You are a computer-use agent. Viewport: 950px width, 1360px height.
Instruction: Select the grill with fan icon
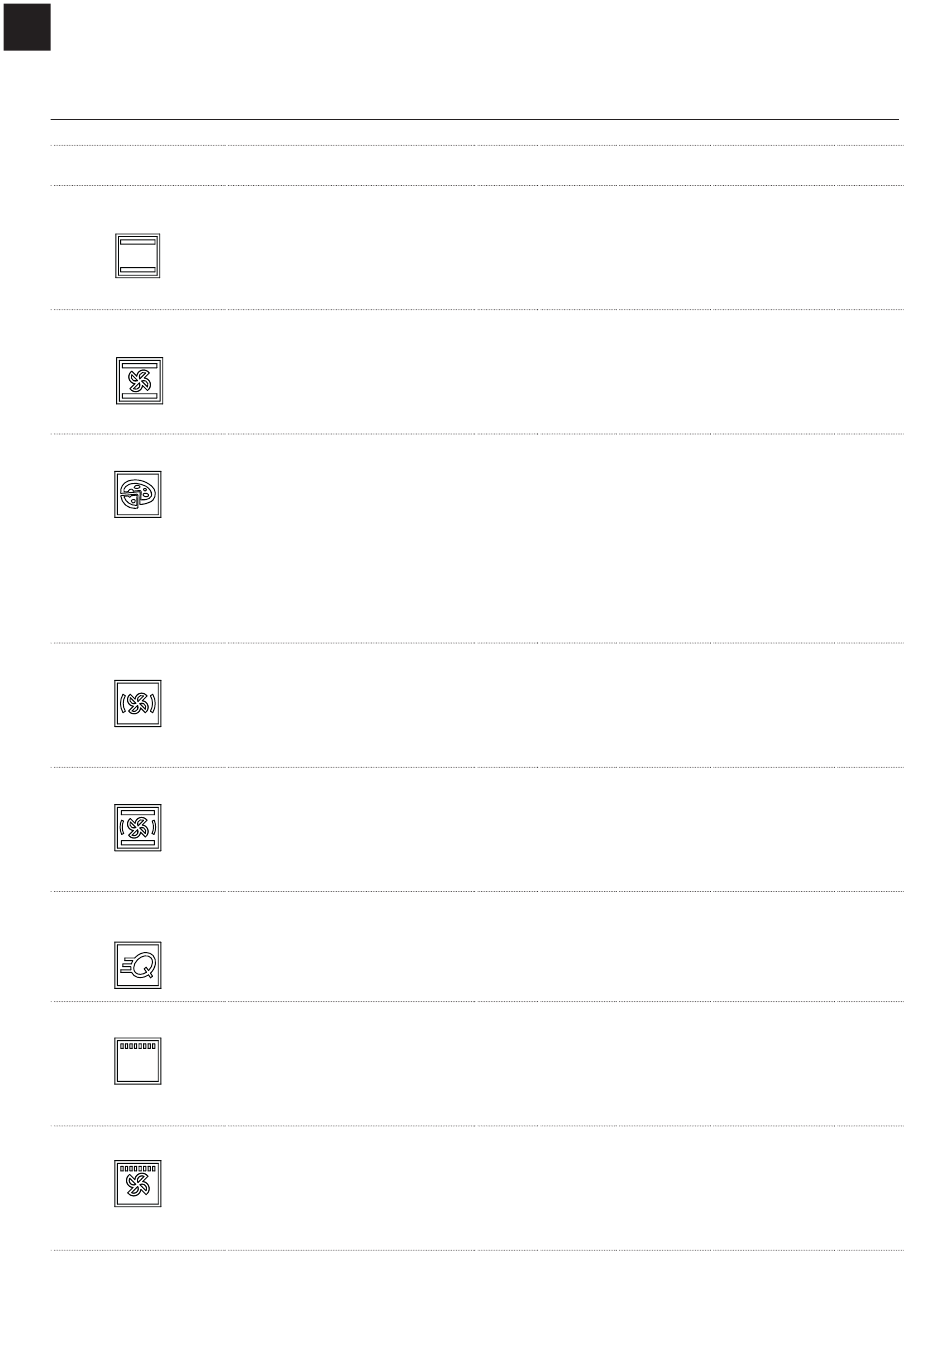pyautogui.click(x=137, y=1184)
